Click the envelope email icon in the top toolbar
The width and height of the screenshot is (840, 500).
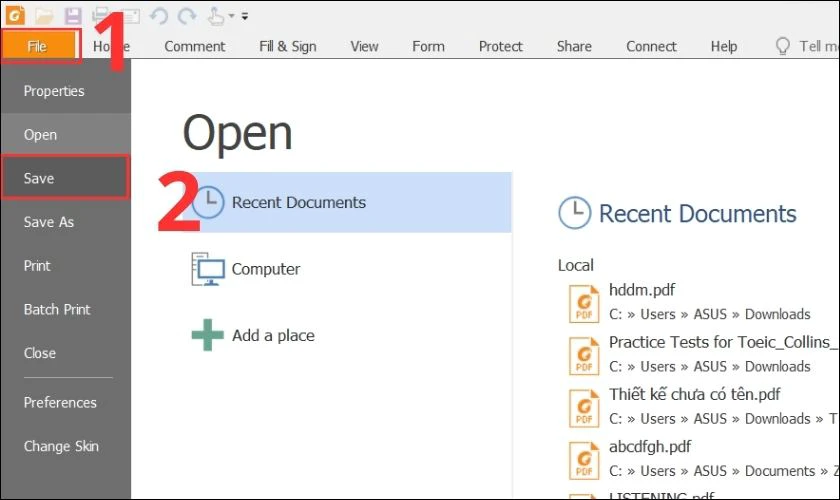pyautogui.click(x=131, y=17)
